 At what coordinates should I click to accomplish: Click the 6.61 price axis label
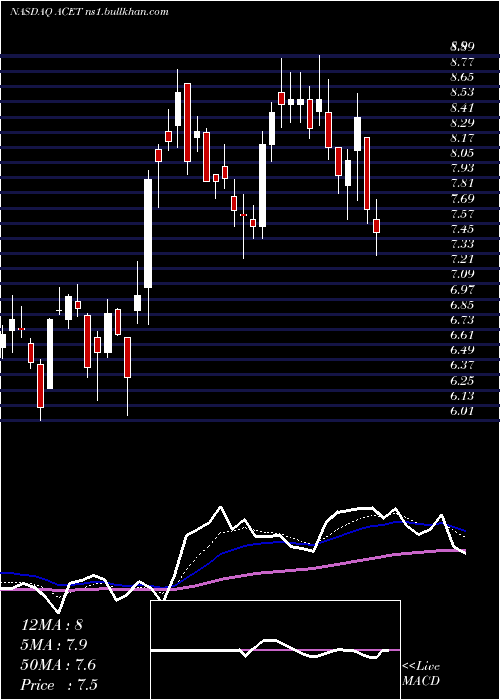tap(462, 335)
